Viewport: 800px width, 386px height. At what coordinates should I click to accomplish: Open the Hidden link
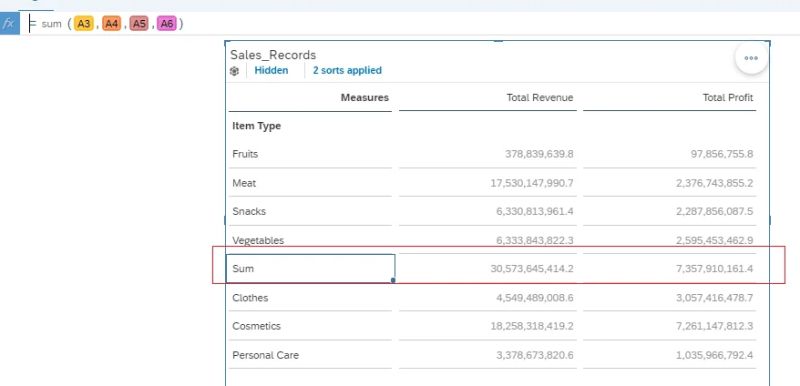pos(271,70)
